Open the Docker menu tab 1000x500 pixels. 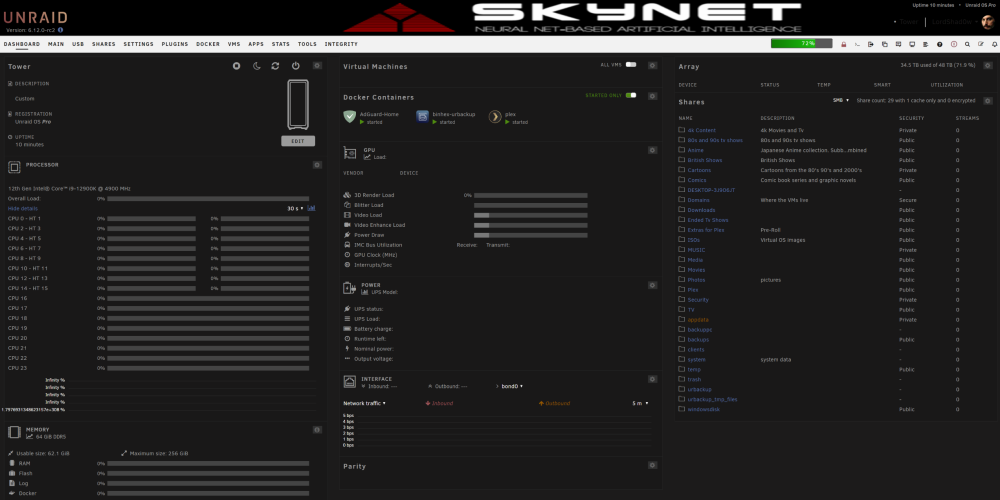pos(208,45)
